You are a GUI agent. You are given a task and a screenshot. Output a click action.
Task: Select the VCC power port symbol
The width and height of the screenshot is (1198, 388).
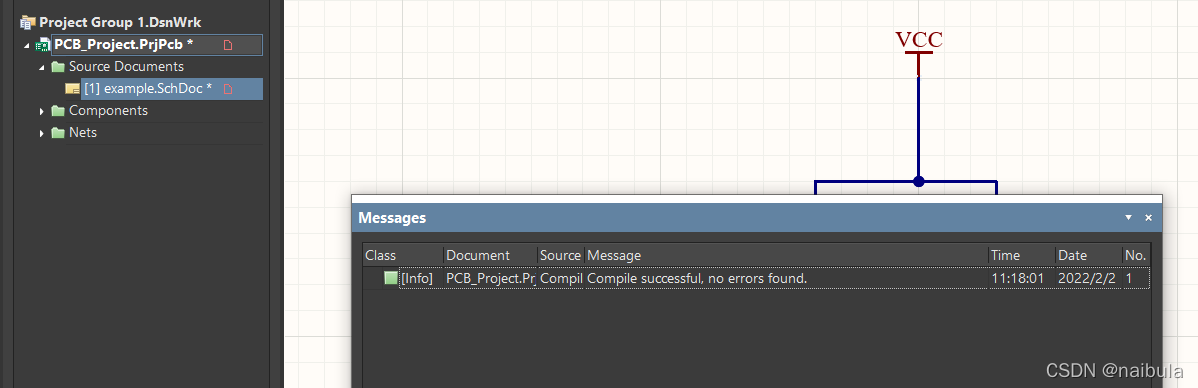[918, 52]
